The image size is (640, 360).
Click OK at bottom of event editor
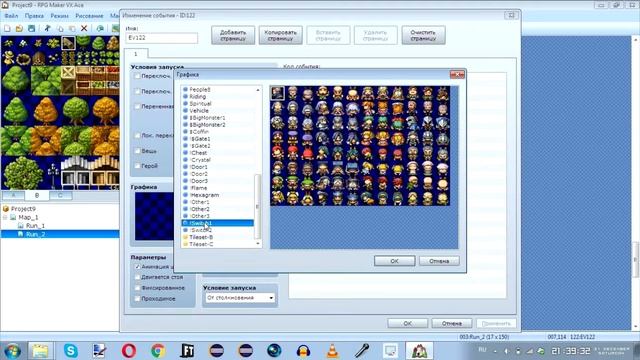pyautogui.click(x=407, y=323)
